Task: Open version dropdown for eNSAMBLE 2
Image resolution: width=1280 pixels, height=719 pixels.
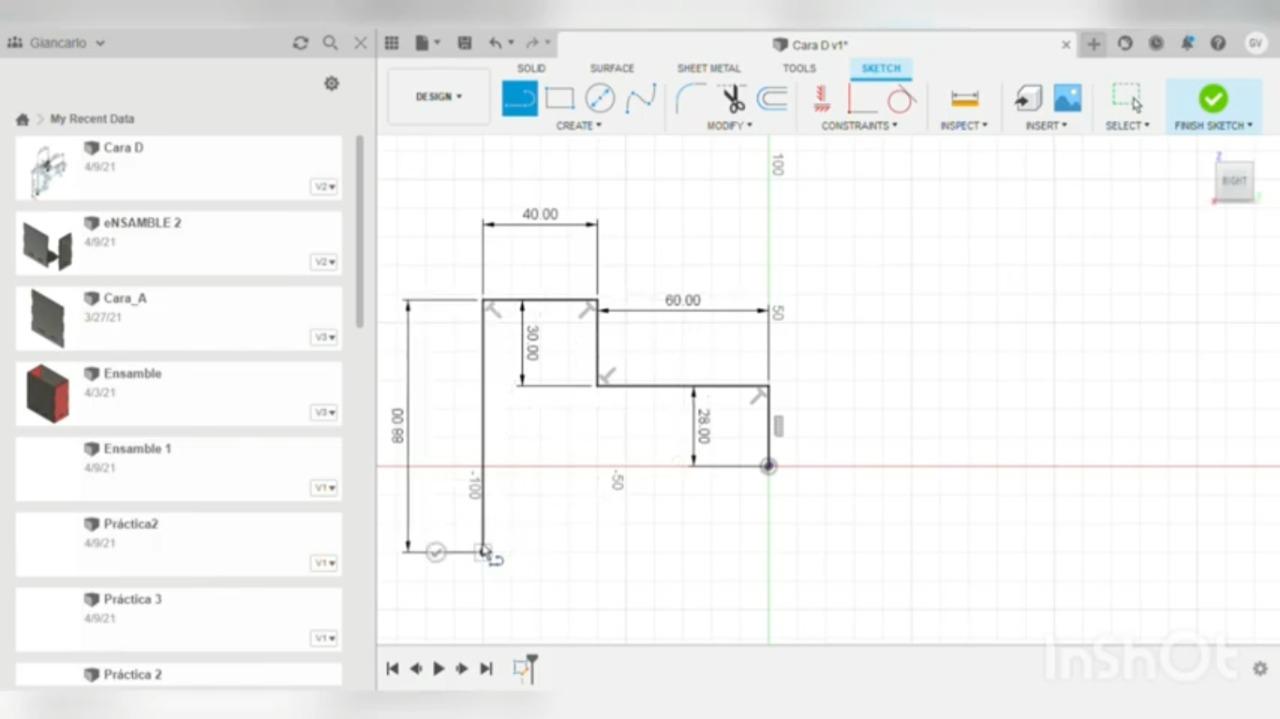Action: [x=324, y=262]
